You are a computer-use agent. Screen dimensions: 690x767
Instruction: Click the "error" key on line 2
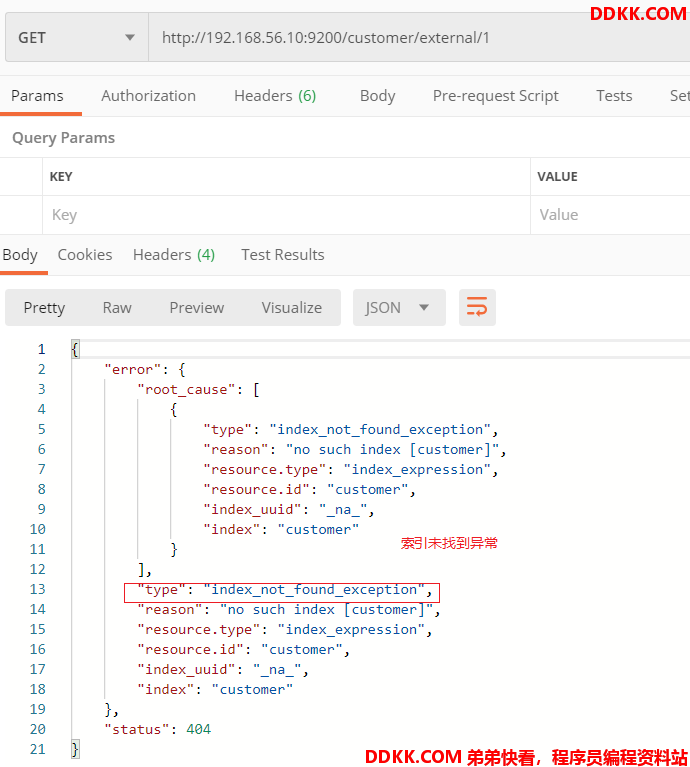(133, 370)
